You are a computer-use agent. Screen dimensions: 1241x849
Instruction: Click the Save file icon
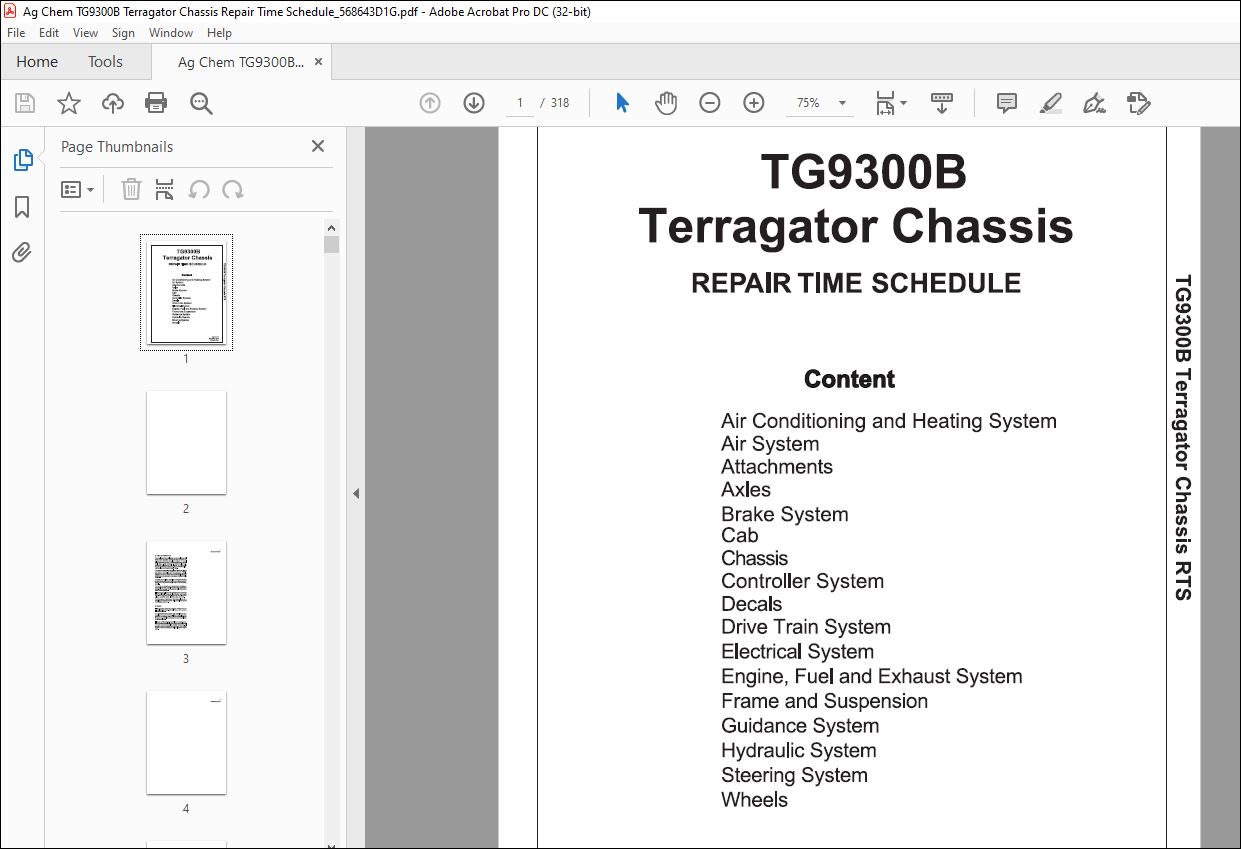click(25, 103)
